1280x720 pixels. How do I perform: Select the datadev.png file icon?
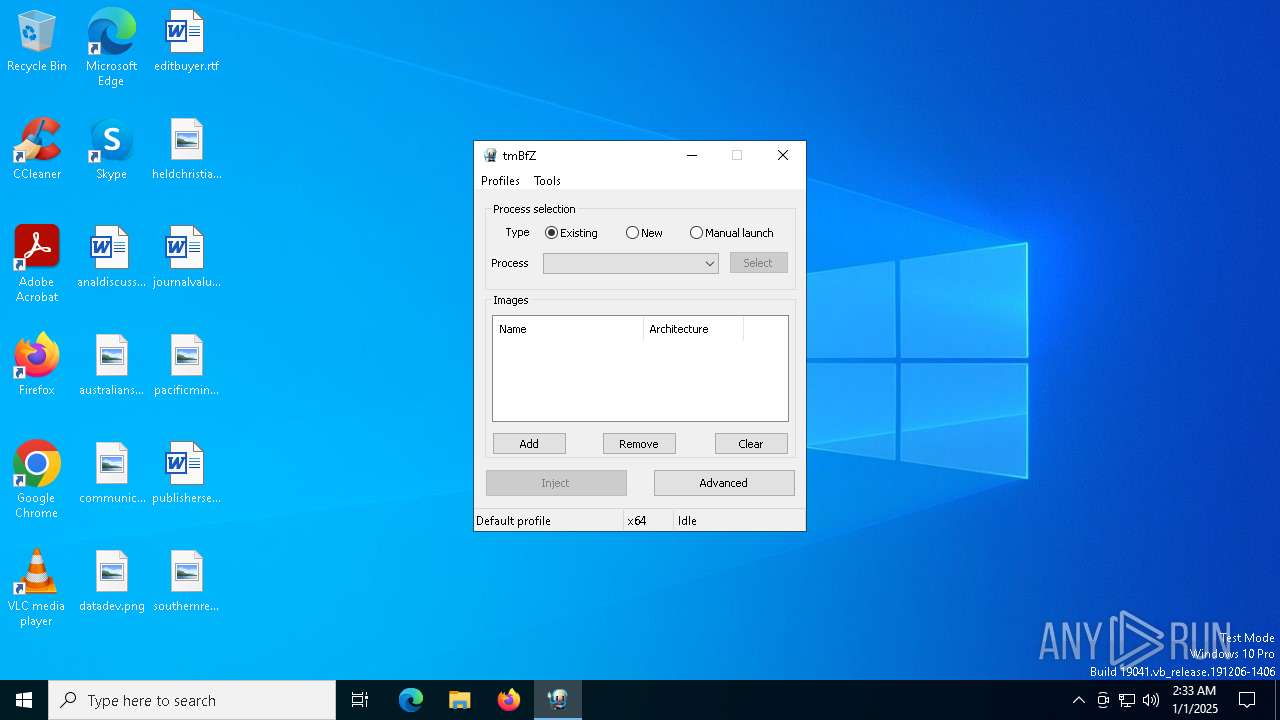click(x=111, y=582)
